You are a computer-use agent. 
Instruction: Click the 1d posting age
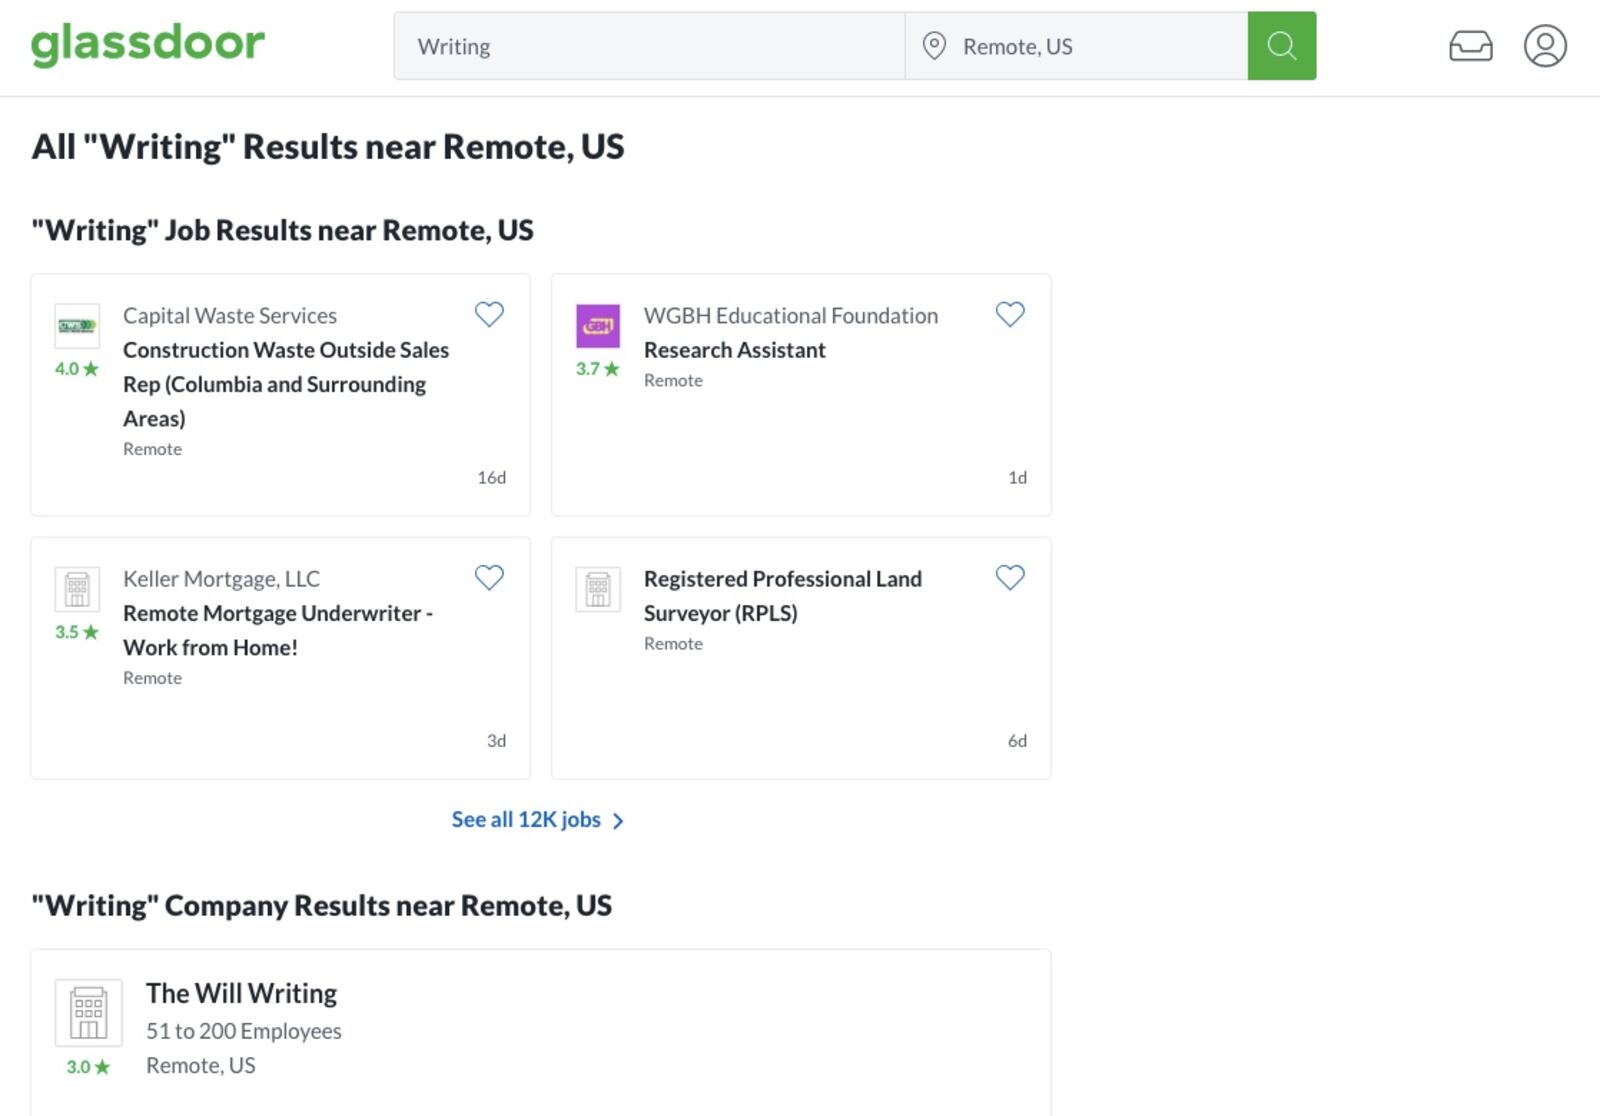(1017, 478)
